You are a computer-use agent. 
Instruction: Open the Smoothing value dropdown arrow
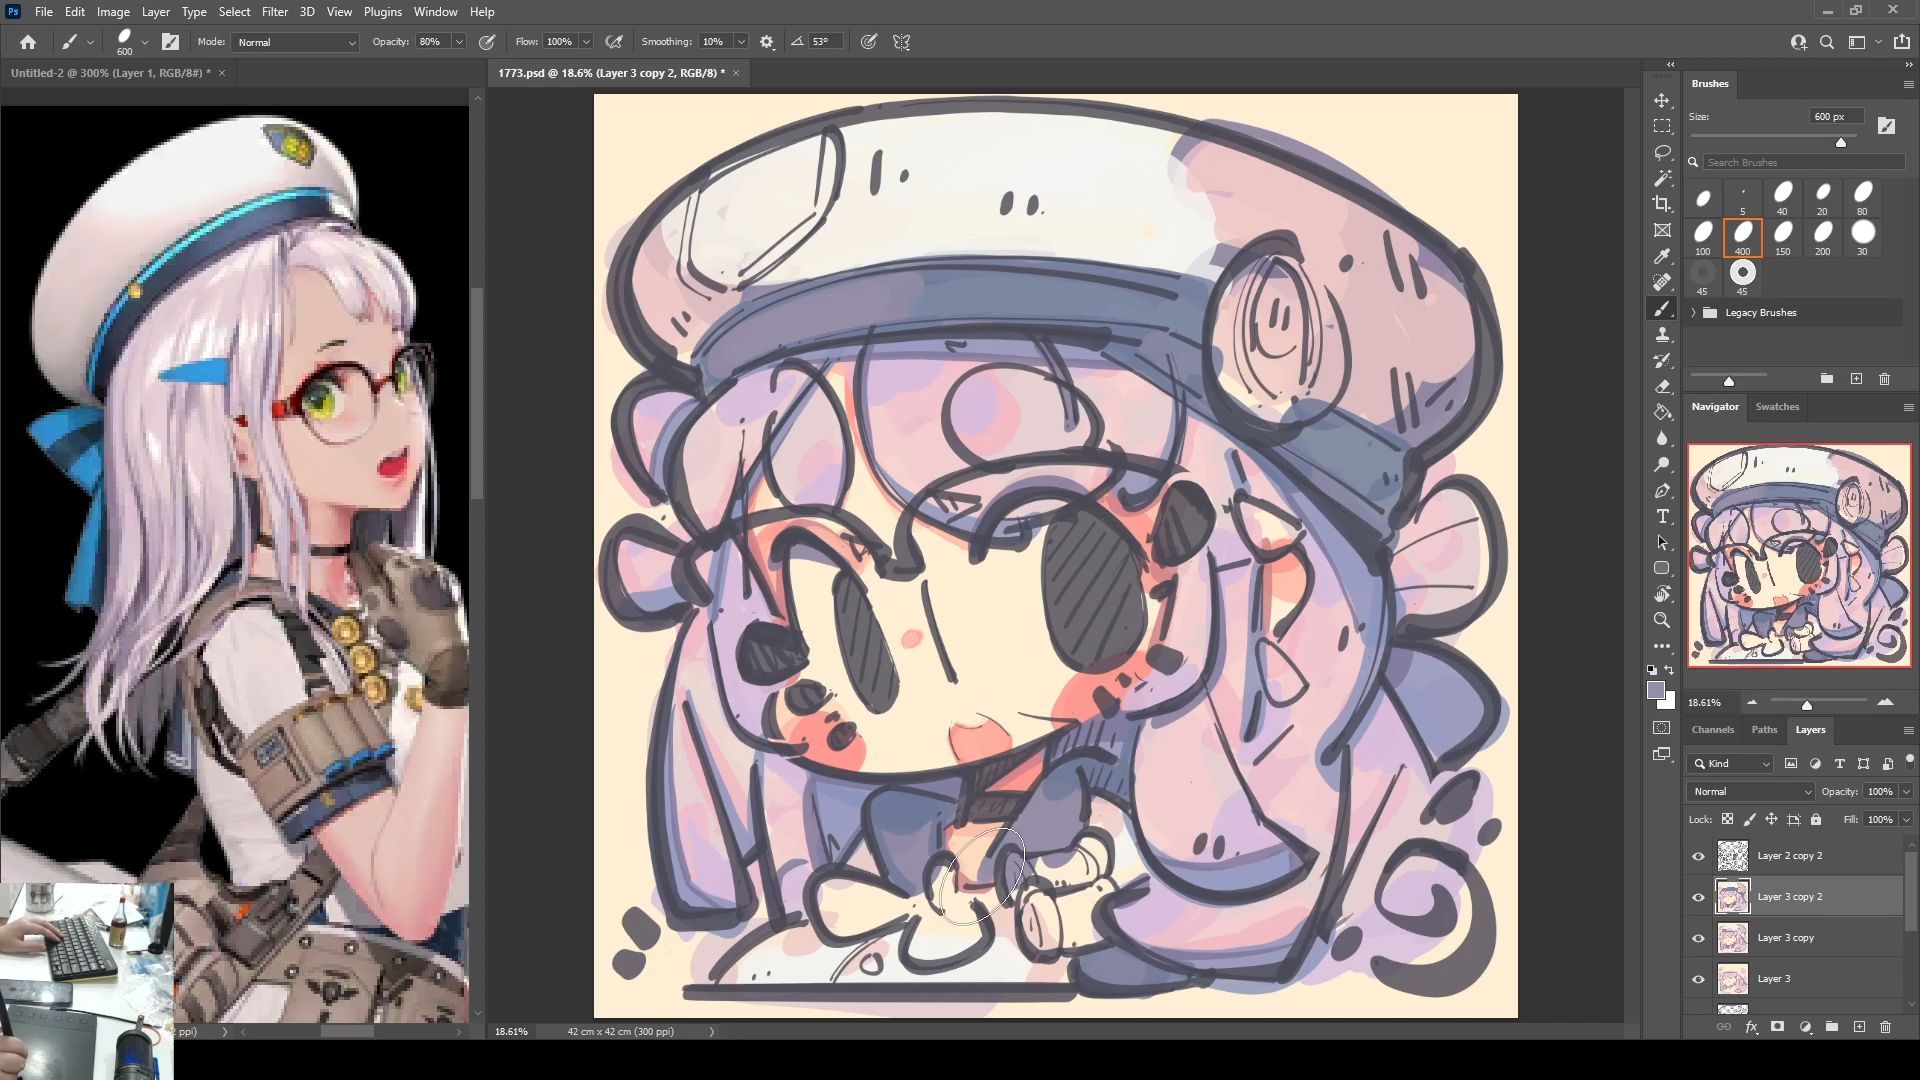(741, 42)
